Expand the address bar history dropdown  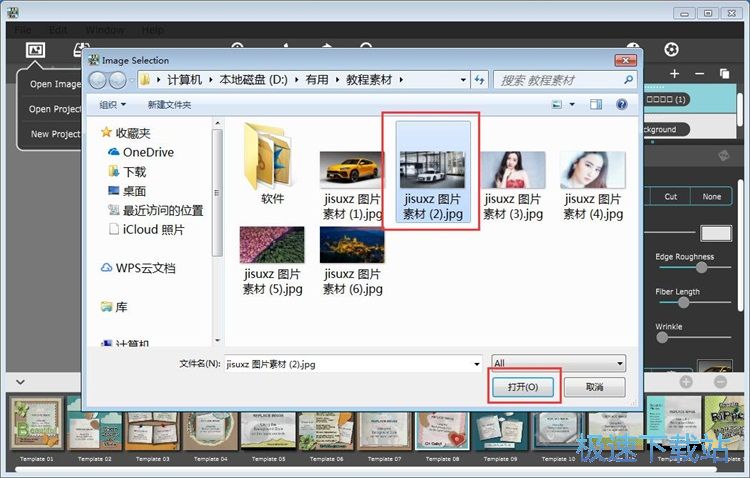(x=463, y=80)
